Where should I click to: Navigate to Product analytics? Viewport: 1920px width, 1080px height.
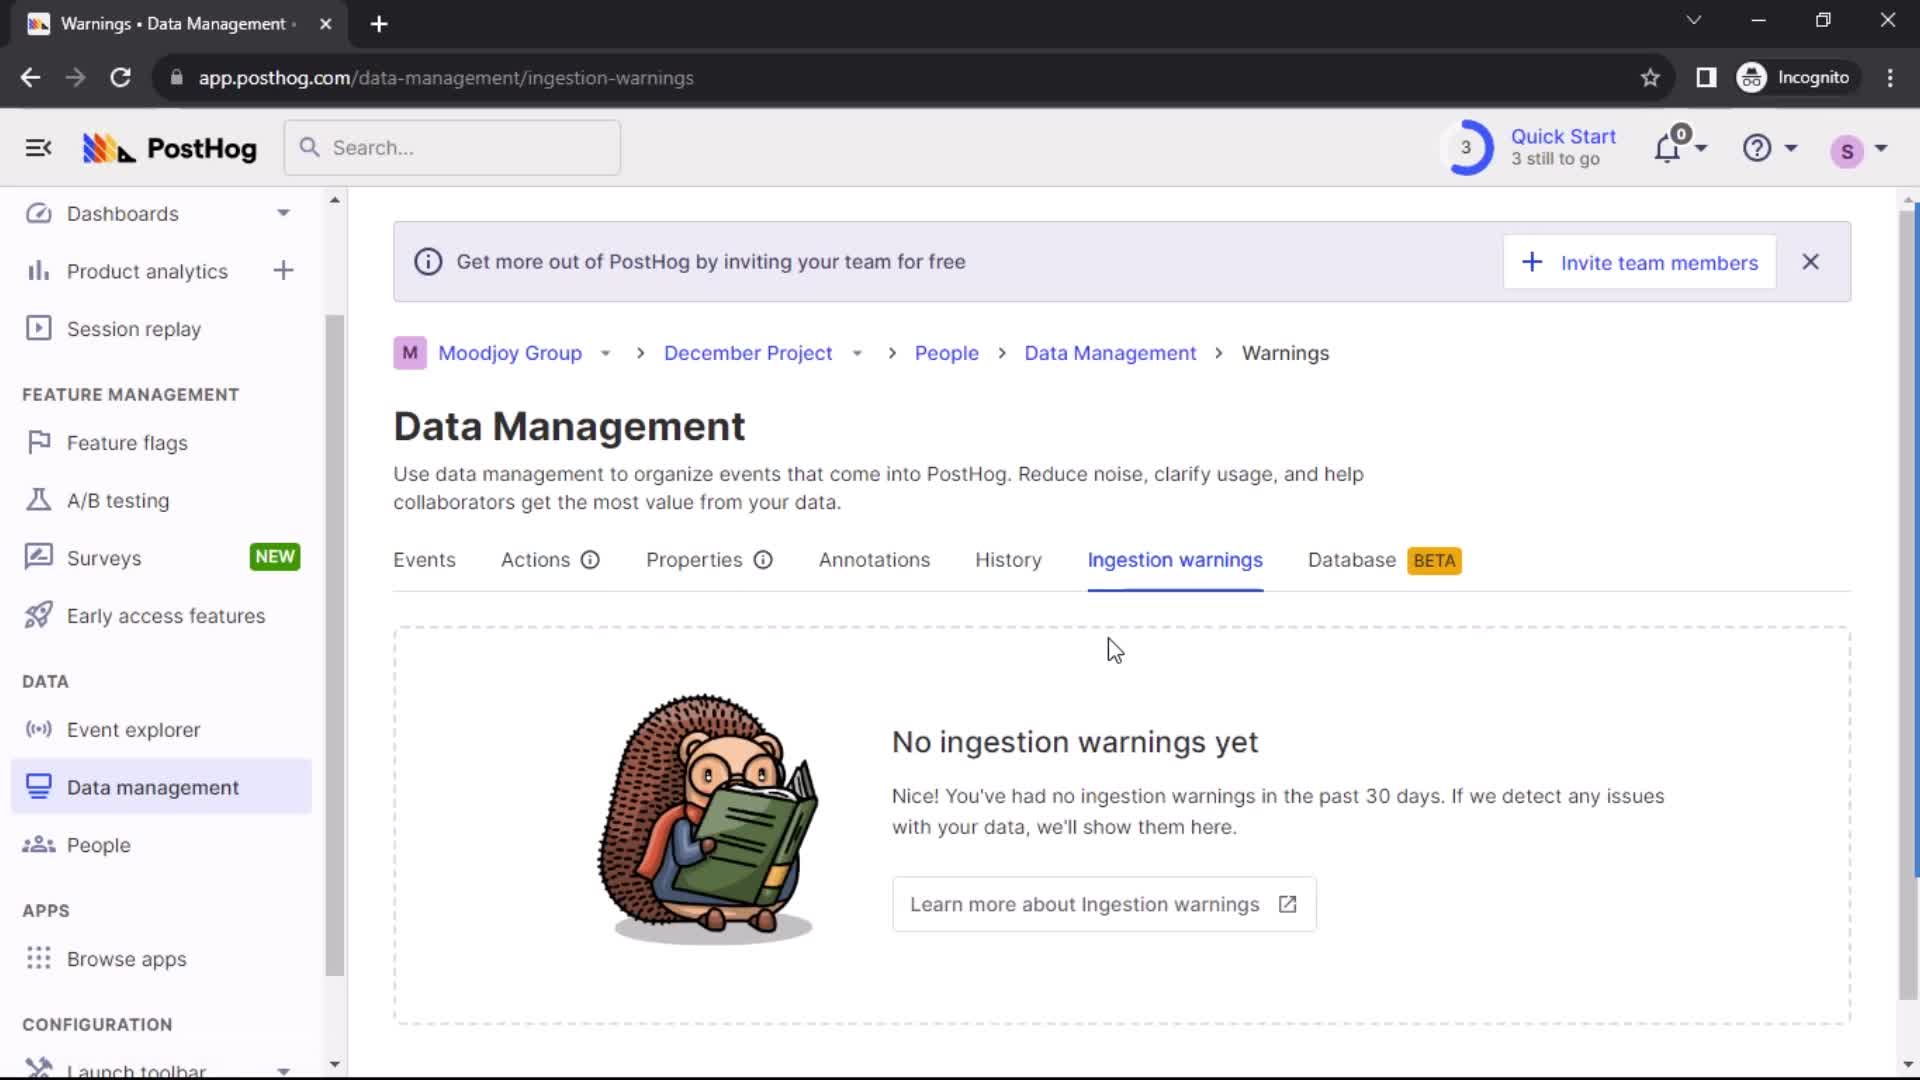pos(146,270)
